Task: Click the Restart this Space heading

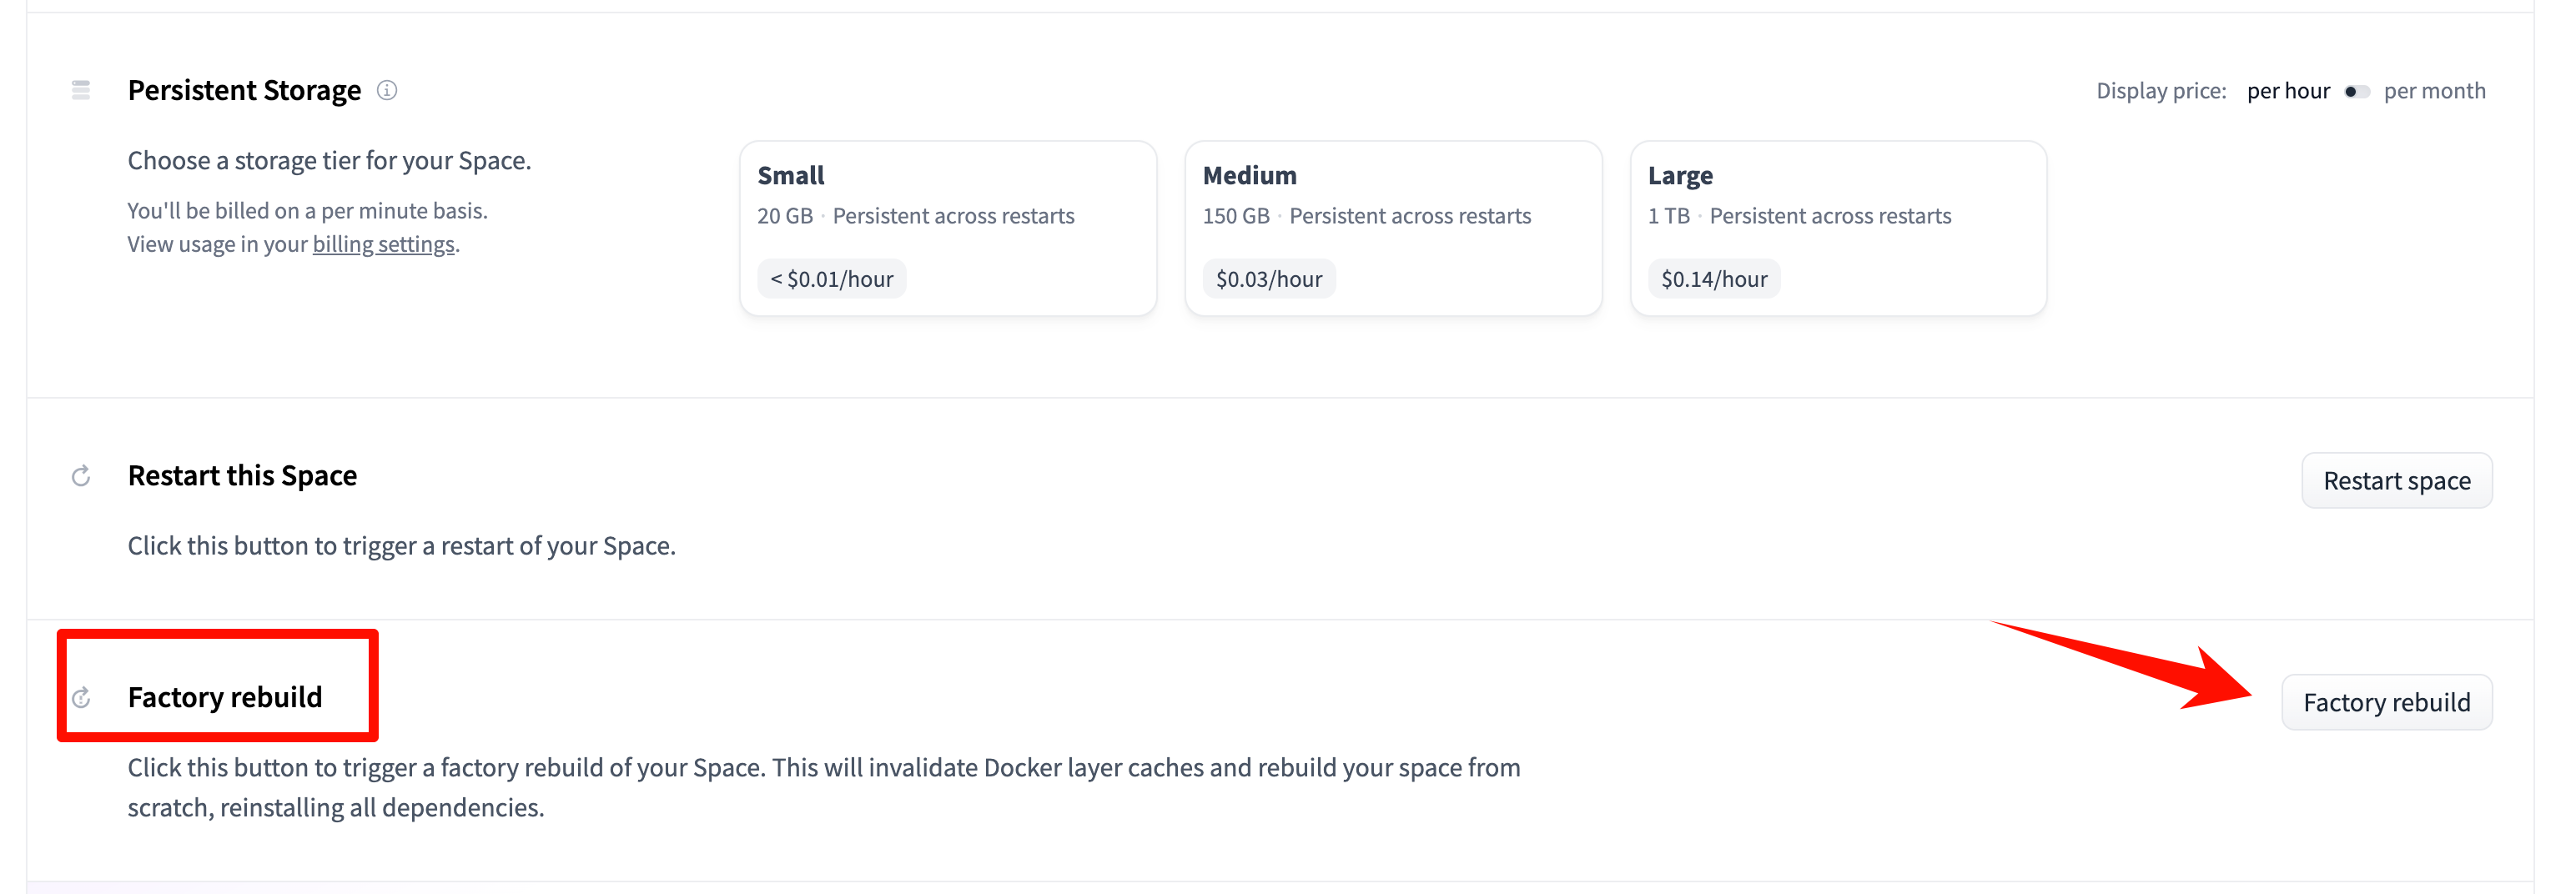Action: (x=242, y=476)
